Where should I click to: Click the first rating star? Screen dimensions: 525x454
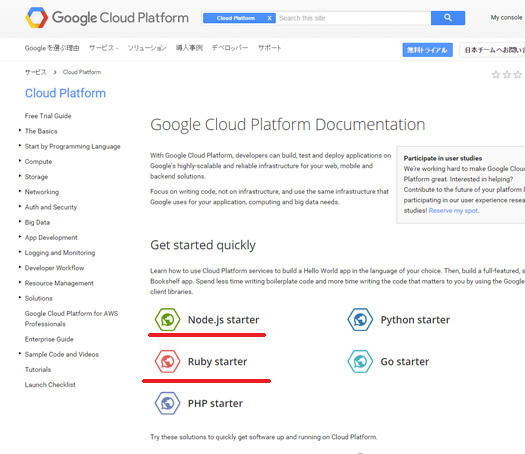(496, 74)
